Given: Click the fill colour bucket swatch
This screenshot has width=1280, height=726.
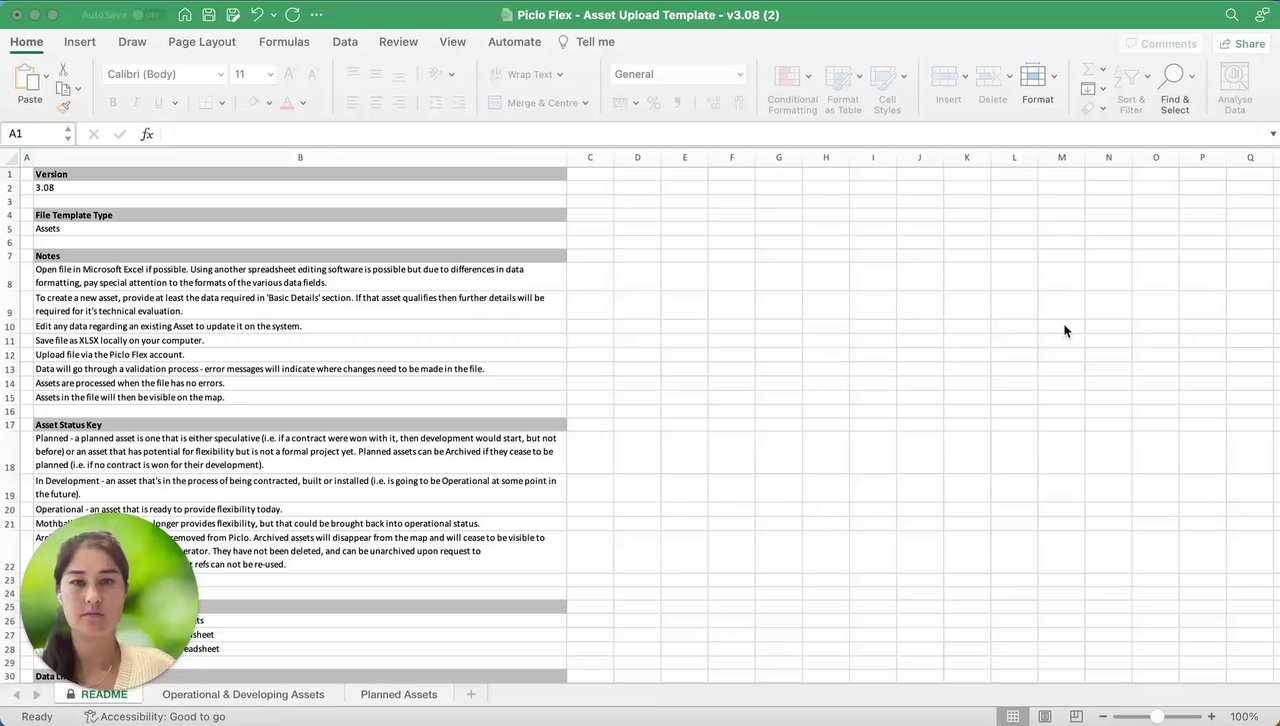Looking at the screenshot, I should tap(254, 102).
